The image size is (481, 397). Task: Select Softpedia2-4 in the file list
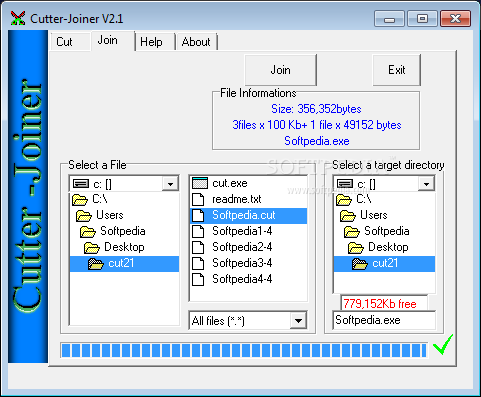248,247
